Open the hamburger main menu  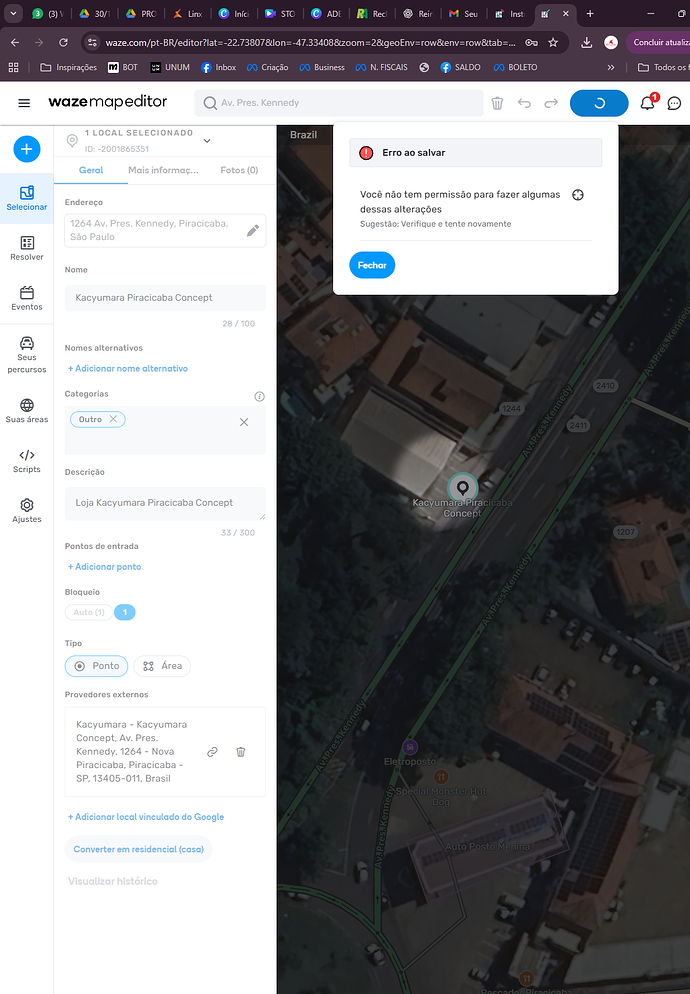point(24,103)
